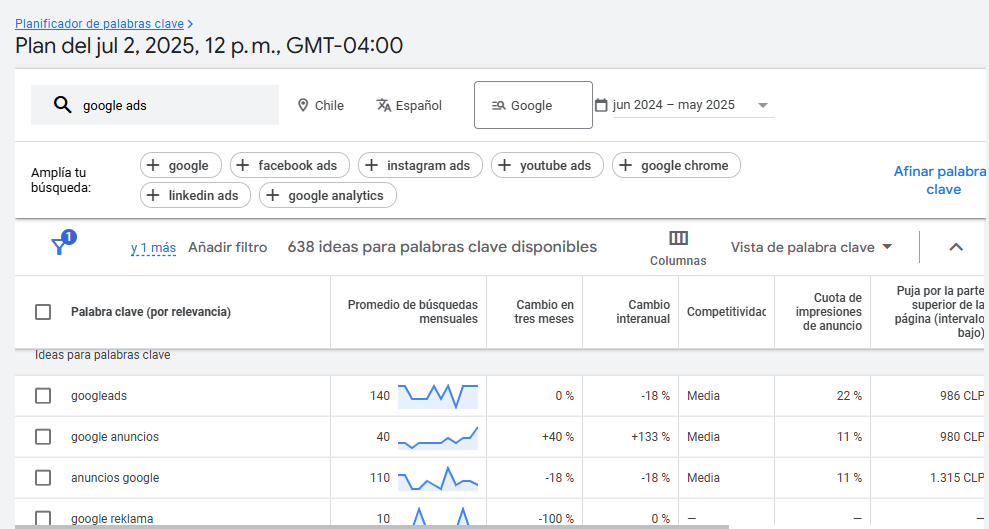This screenshot has height=529, width=989.
Task: Click the 'google anuncios' trend sparkline
Action: [437, 437]
